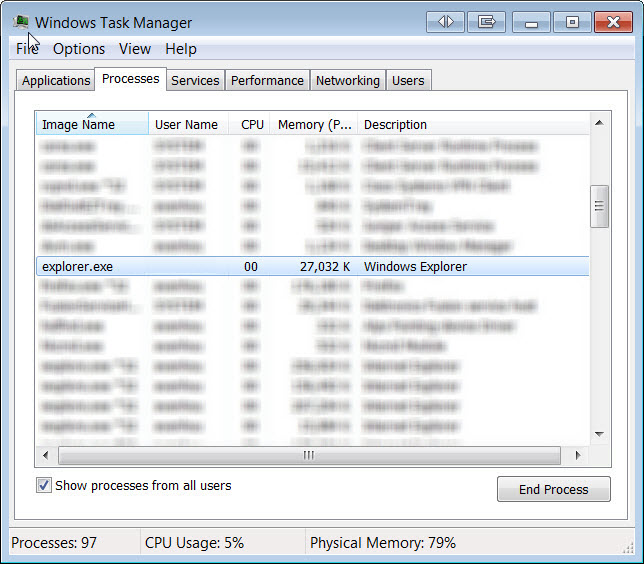Viewport: 644px width, 564px height.
Task: Open the Options menu
Action: pos(79,49)
